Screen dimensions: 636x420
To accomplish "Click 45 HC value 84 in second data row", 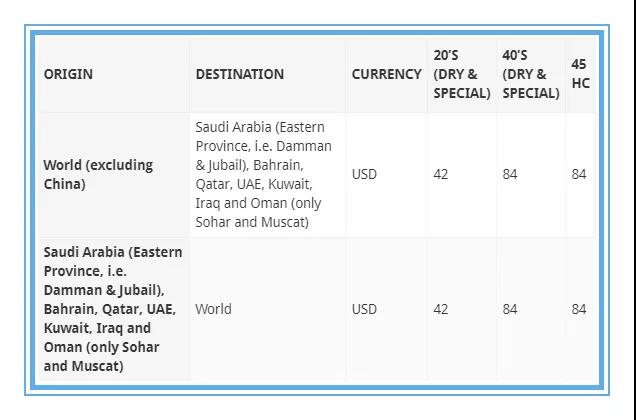I will [x=579, y=309].
